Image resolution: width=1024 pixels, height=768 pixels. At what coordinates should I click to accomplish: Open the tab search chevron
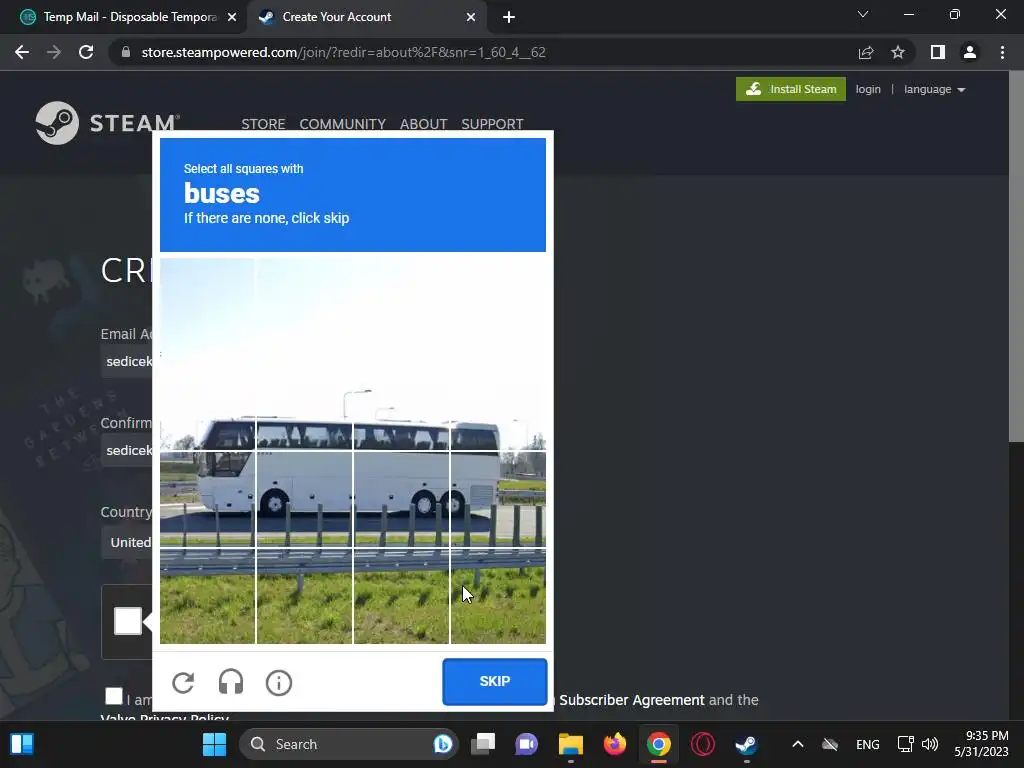click(x=863, y=14)
